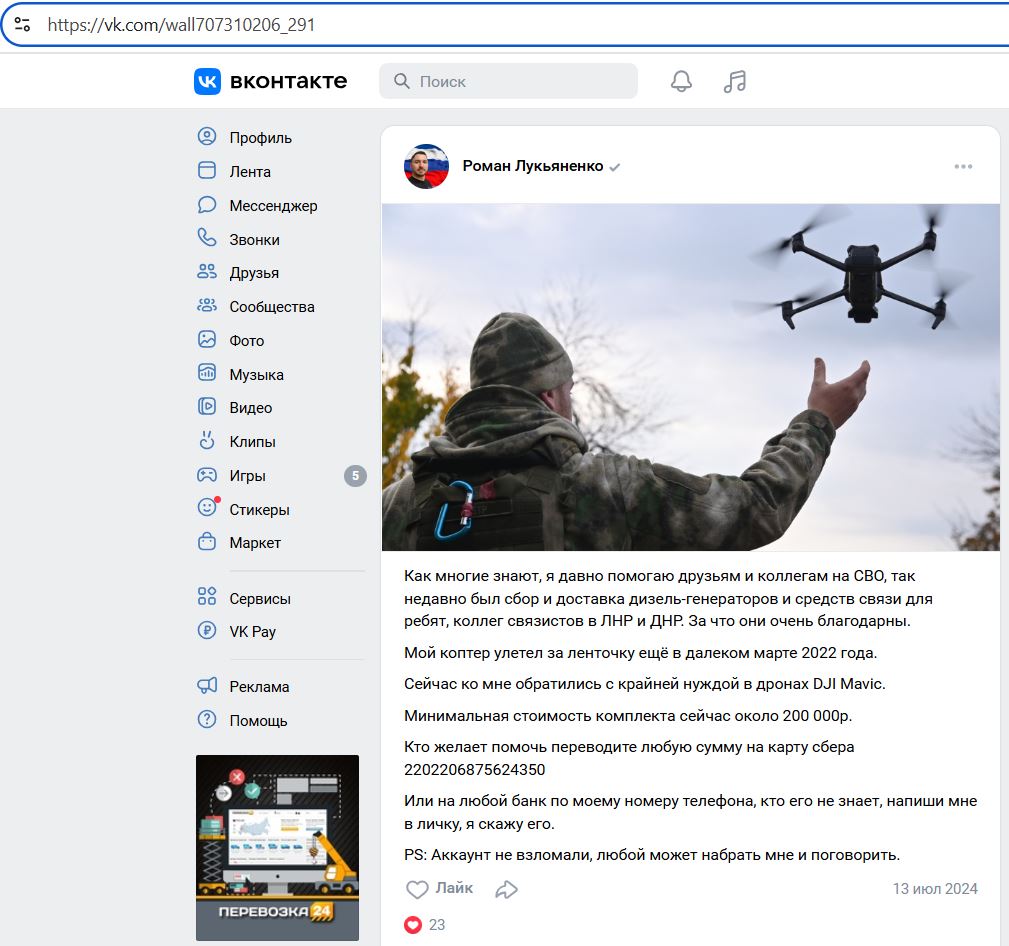1009x946 pixels.
Task: Open the VK Pay link text
Action: (x=253, y=632)
